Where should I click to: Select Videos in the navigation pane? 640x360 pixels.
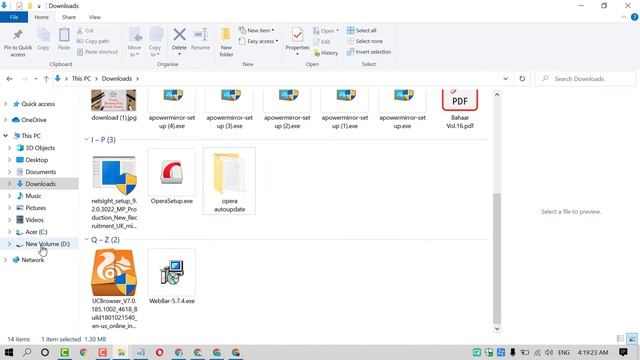click(34, 220)
